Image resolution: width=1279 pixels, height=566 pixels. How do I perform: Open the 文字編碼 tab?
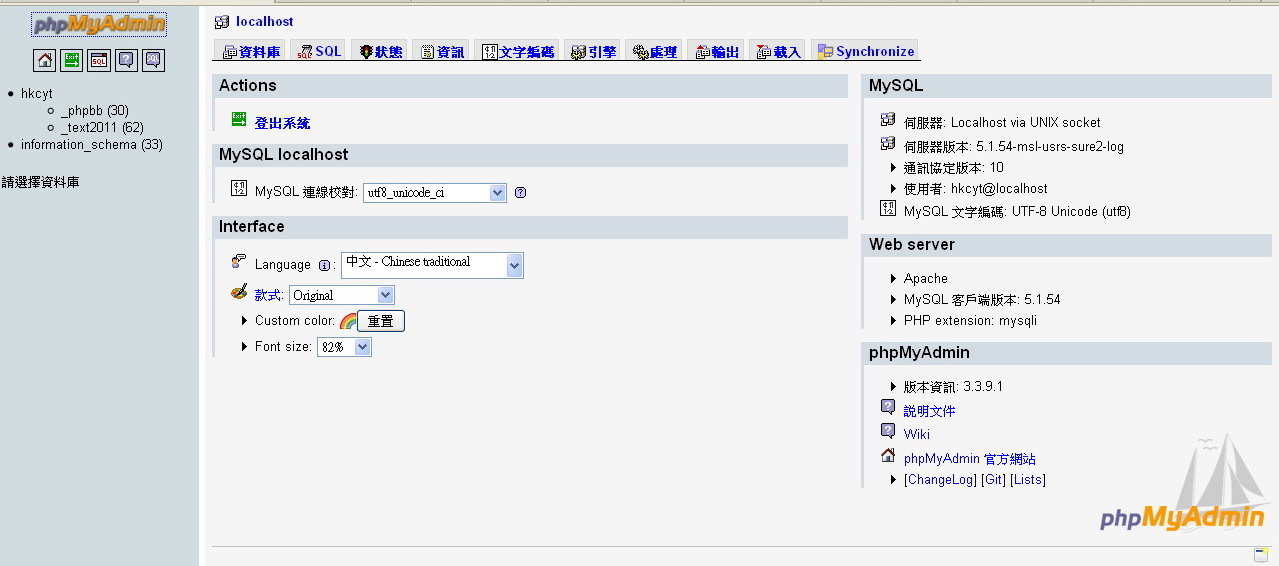click(518, 51)
